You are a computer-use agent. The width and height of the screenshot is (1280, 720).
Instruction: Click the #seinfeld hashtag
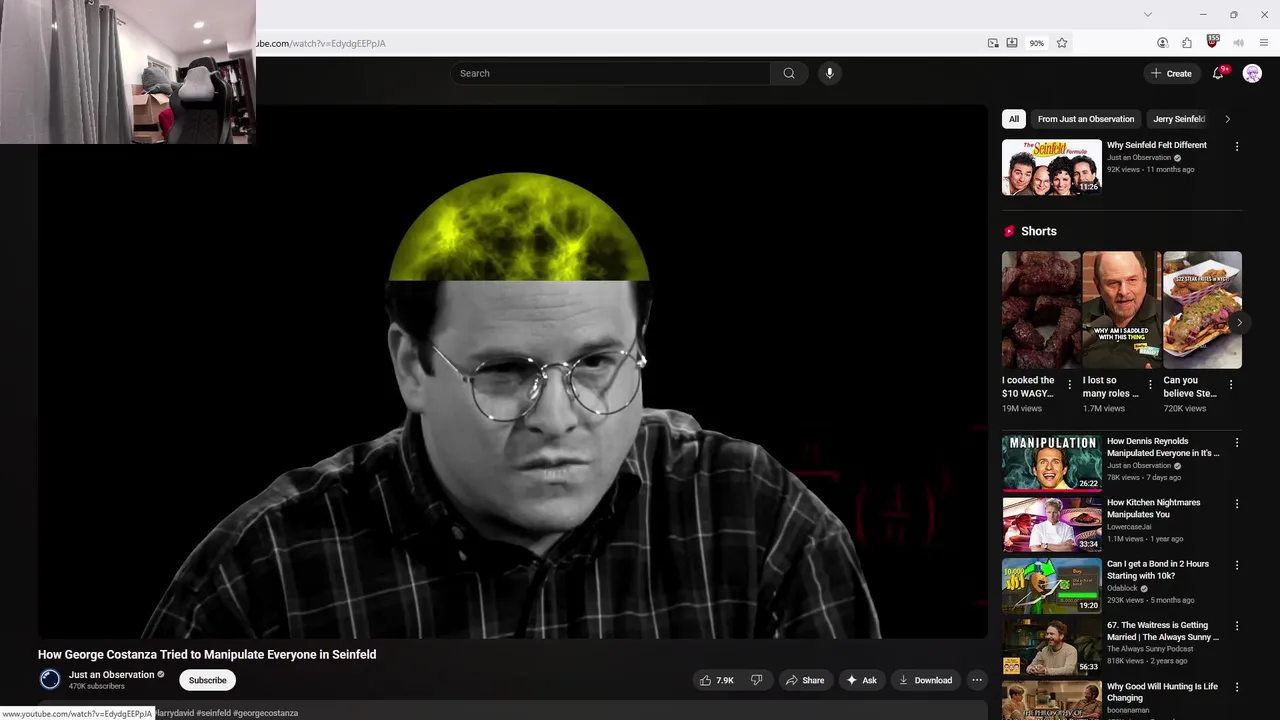pos(213,713)
